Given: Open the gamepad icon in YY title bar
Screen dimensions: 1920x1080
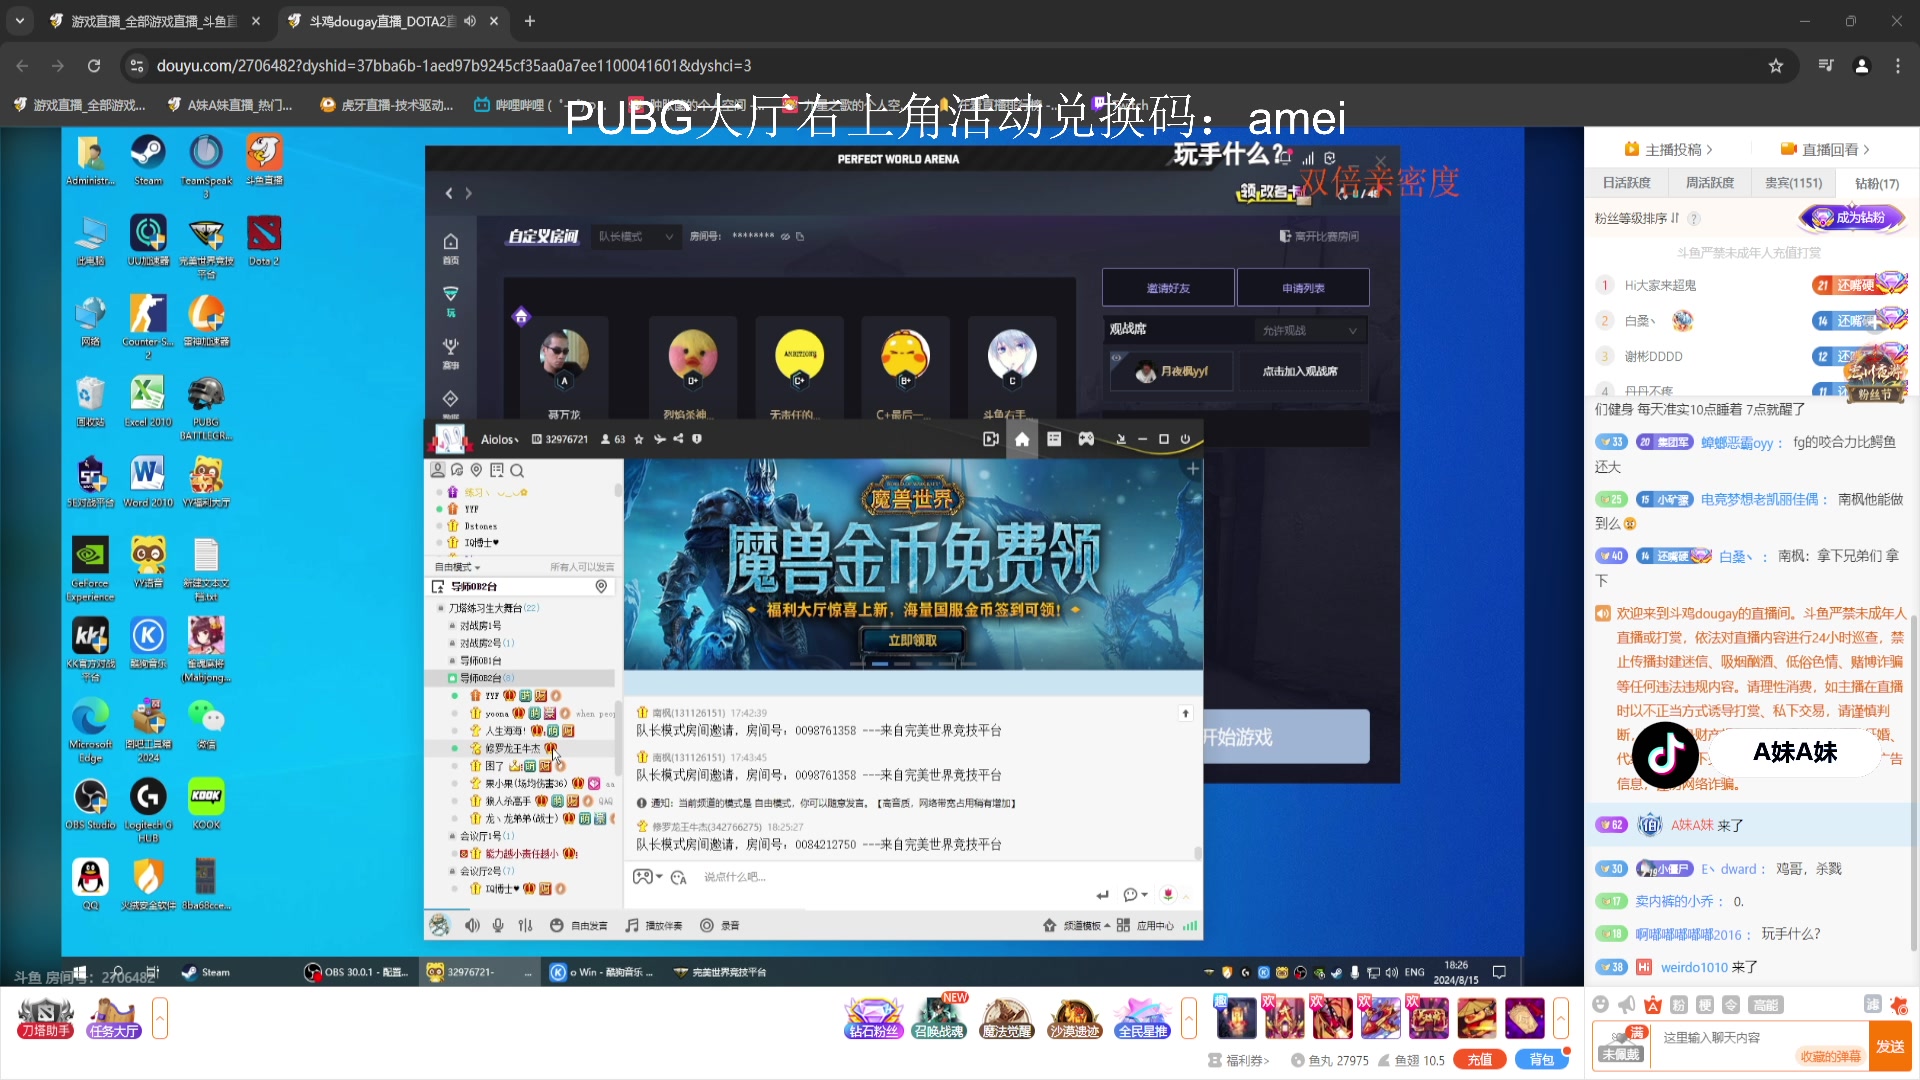Looking at the screenshot, I should click(x=1086, y=439).
